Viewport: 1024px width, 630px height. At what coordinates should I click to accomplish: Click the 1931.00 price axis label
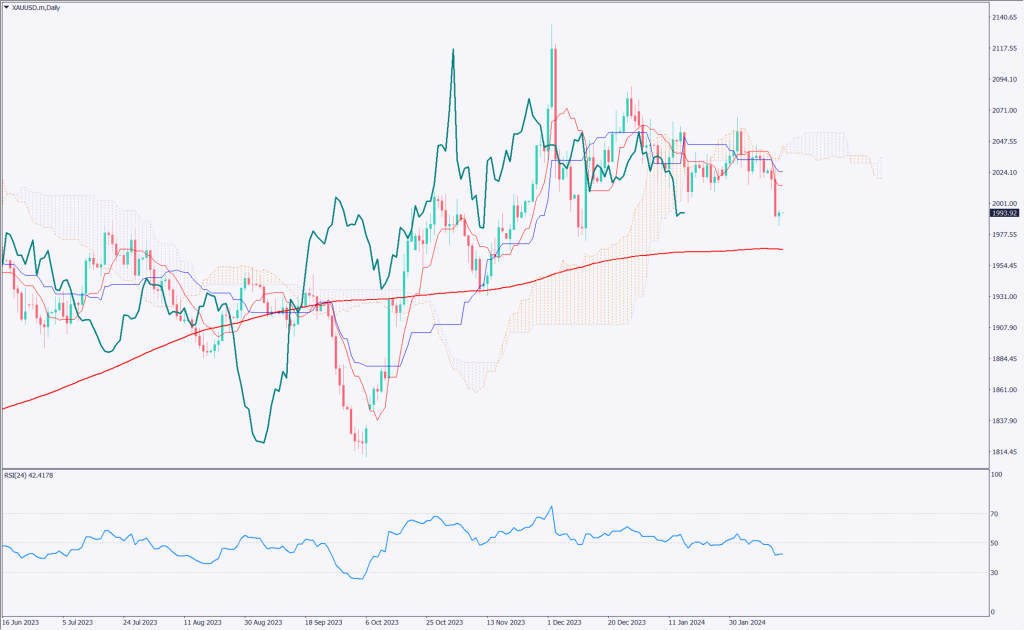tap(1004, 297)
